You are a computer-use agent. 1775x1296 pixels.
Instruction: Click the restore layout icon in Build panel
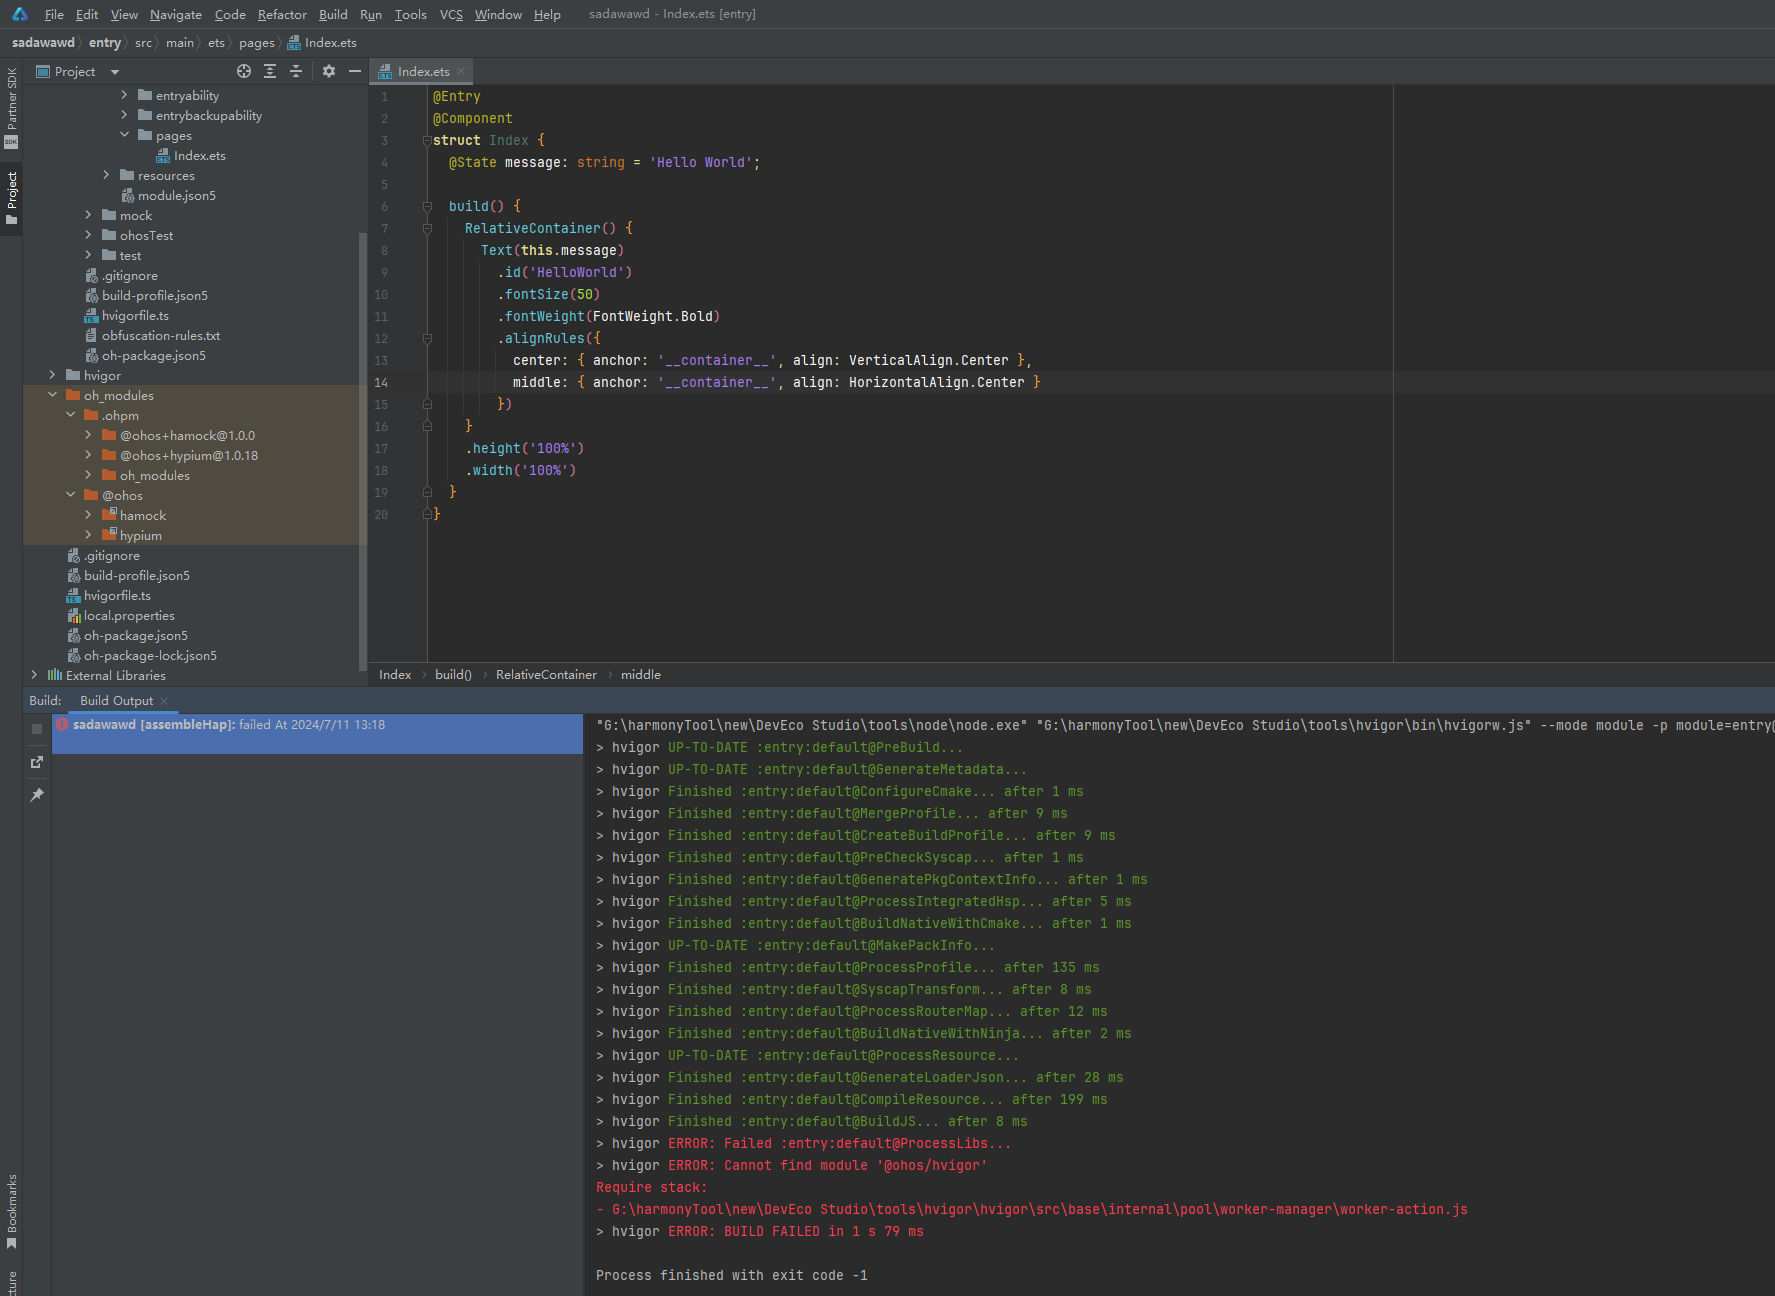[37, 762]
